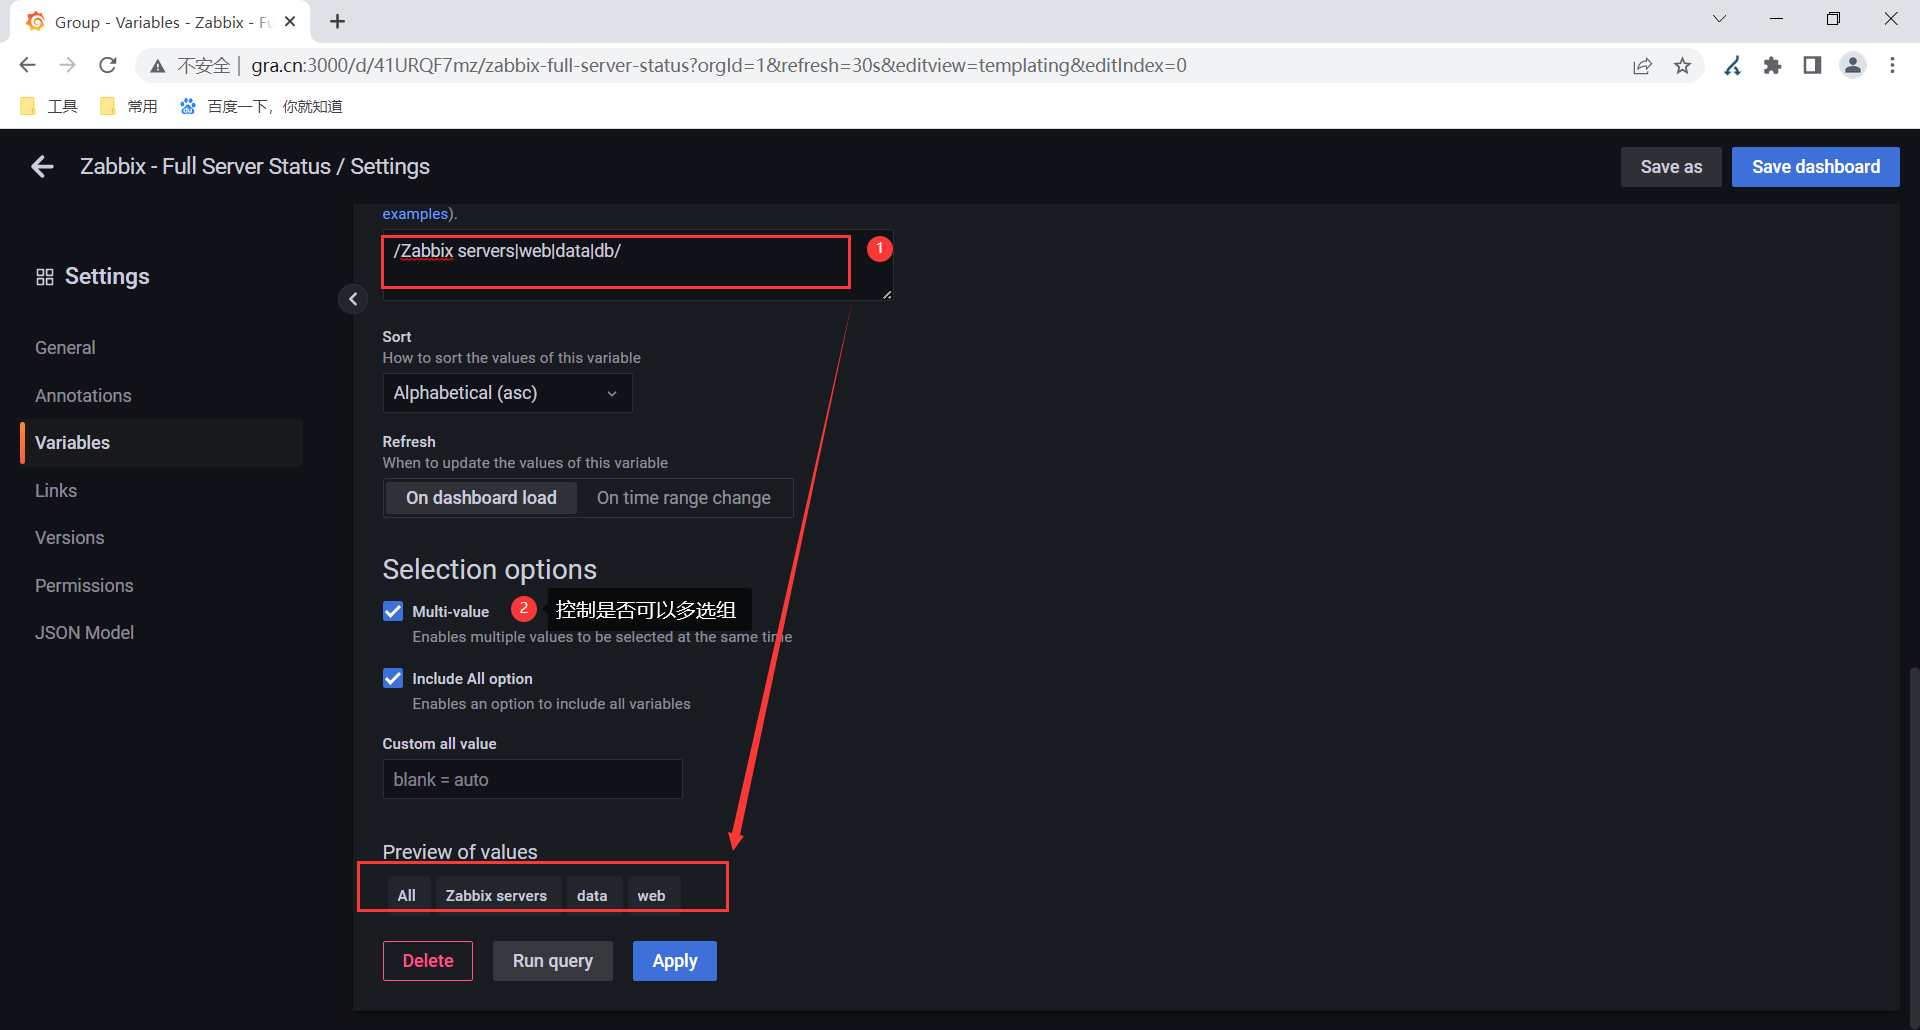Click the Save dashboard button
This screenshot has width=1920, height=1030.
coord(1816,167)
